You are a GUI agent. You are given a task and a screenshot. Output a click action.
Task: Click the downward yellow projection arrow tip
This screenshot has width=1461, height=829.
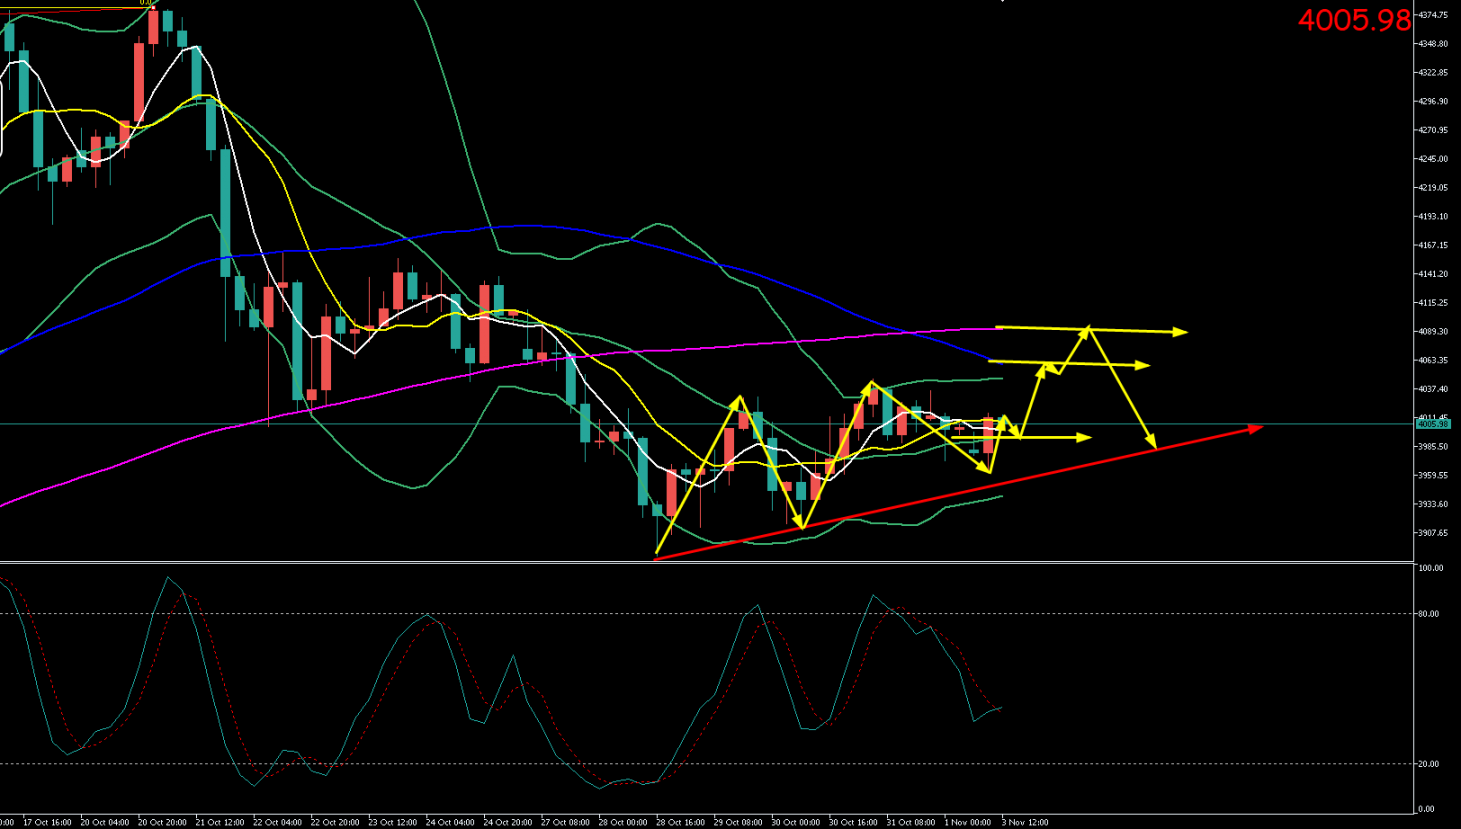[1154, 445]
